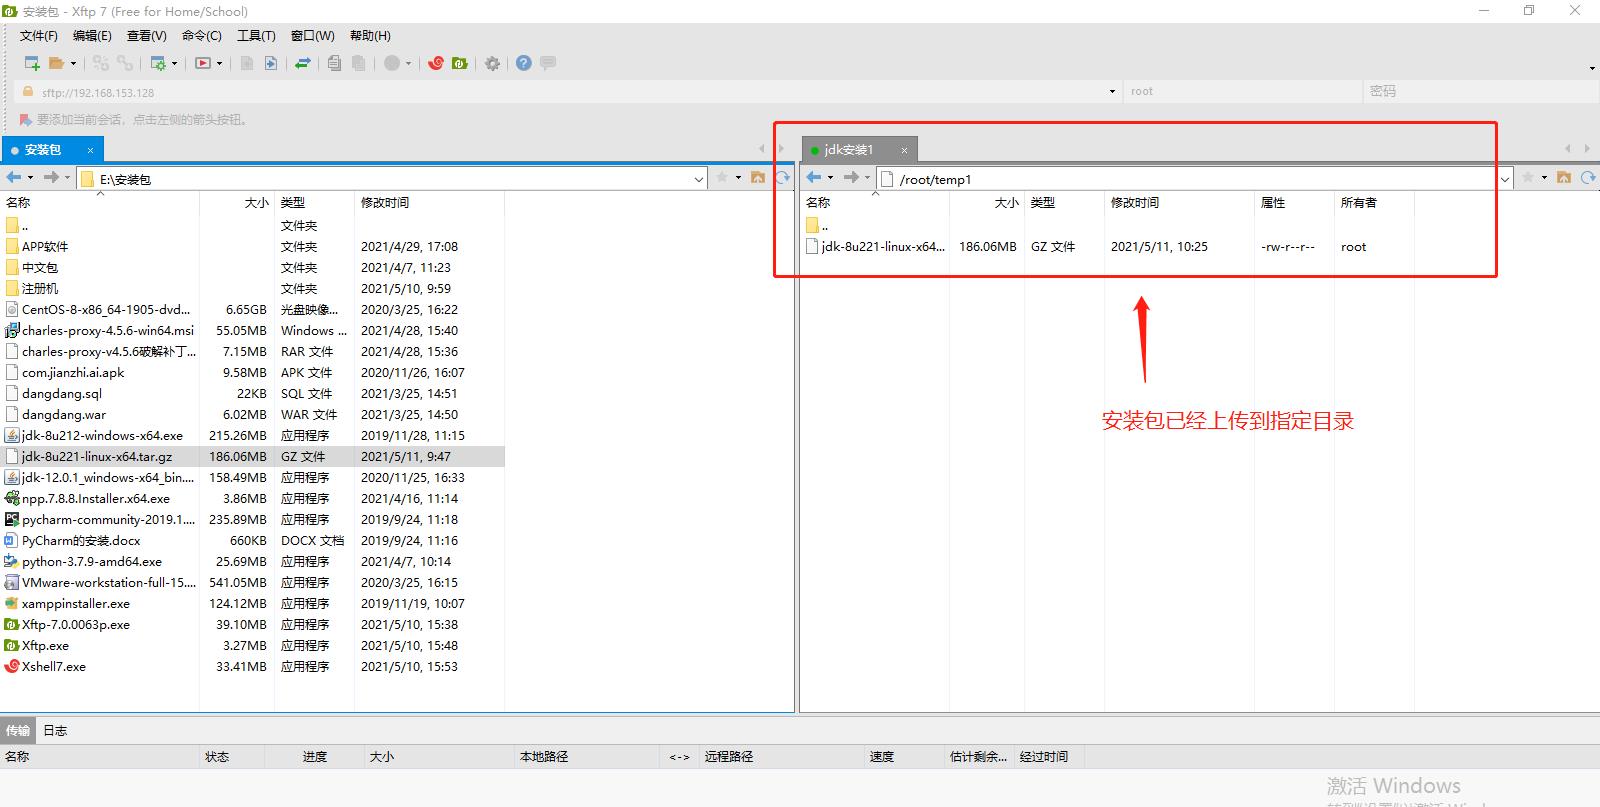Click the speech bubble feedback icon

click(x=548, y=63)
